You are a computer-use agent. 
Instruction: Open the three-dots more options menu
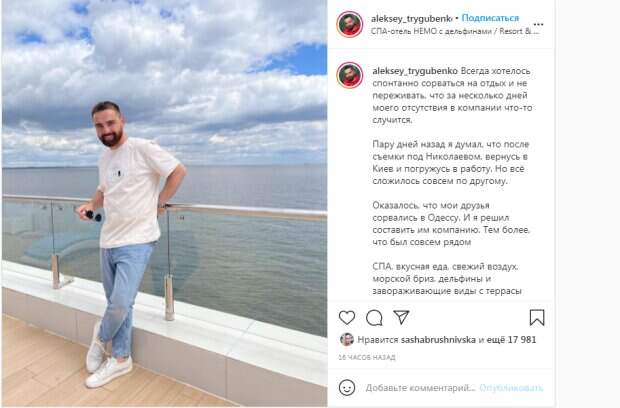click(538, 25)
